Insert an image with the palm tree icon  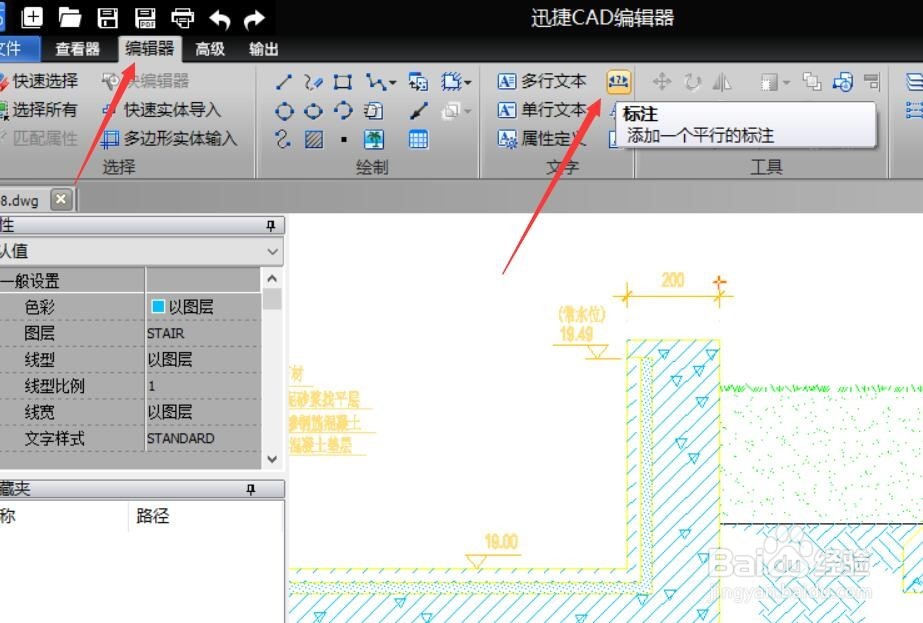374,140
